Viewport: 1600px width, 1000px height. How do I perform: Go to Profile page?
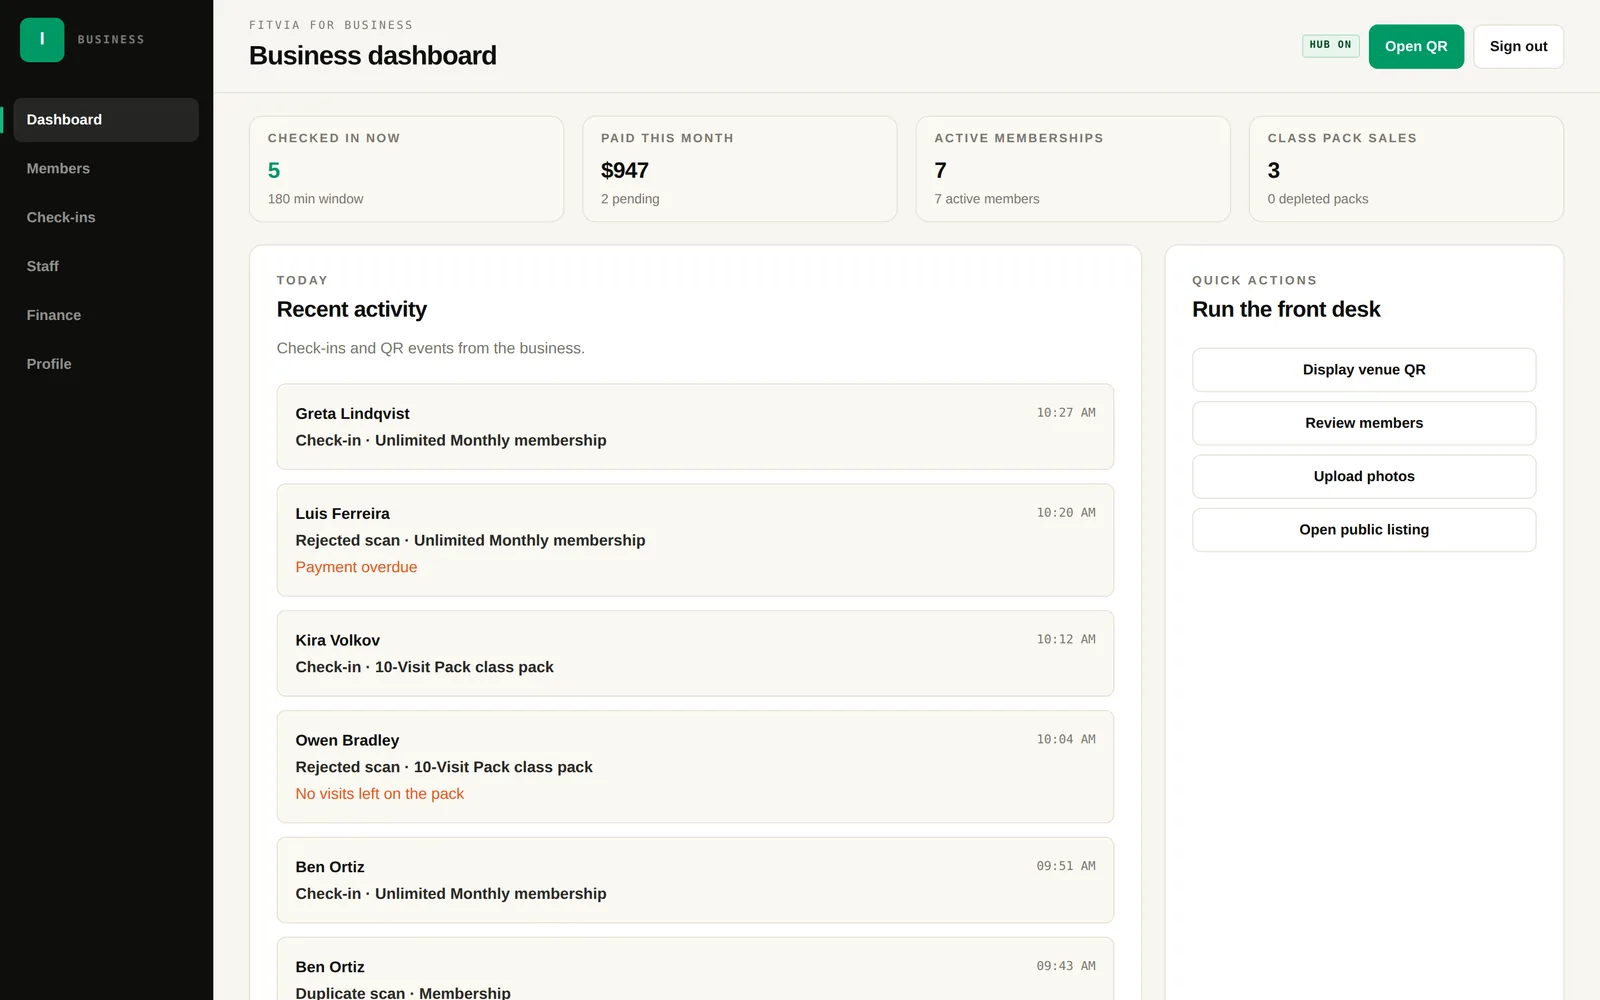(x=106, y=365)
